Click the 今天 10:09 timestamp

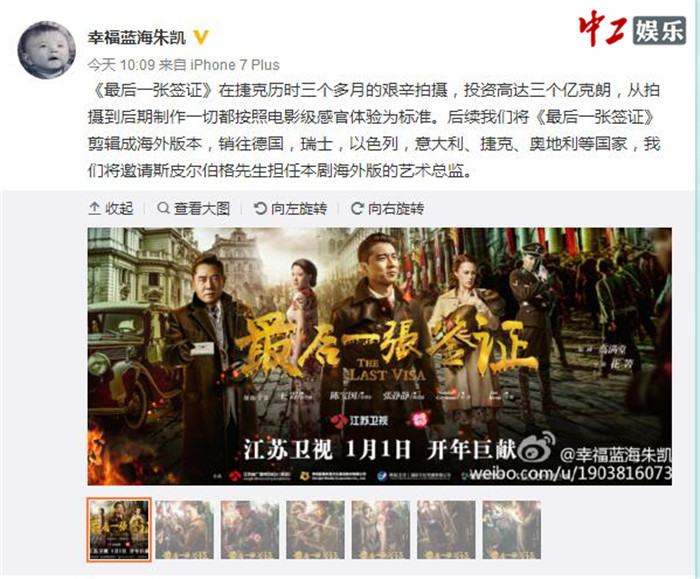coord(121,65)
